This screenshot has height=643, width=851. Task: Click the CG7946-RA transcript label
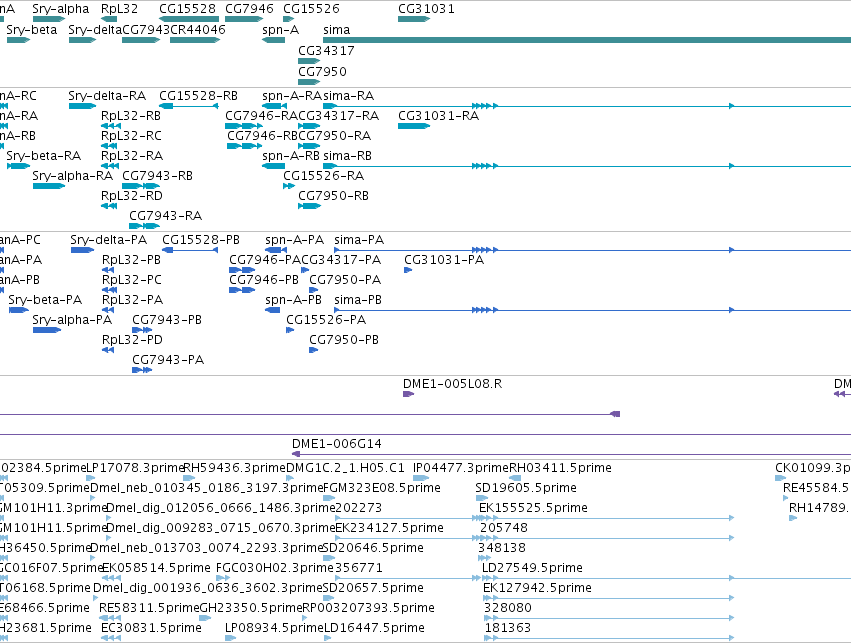point(262,116)
